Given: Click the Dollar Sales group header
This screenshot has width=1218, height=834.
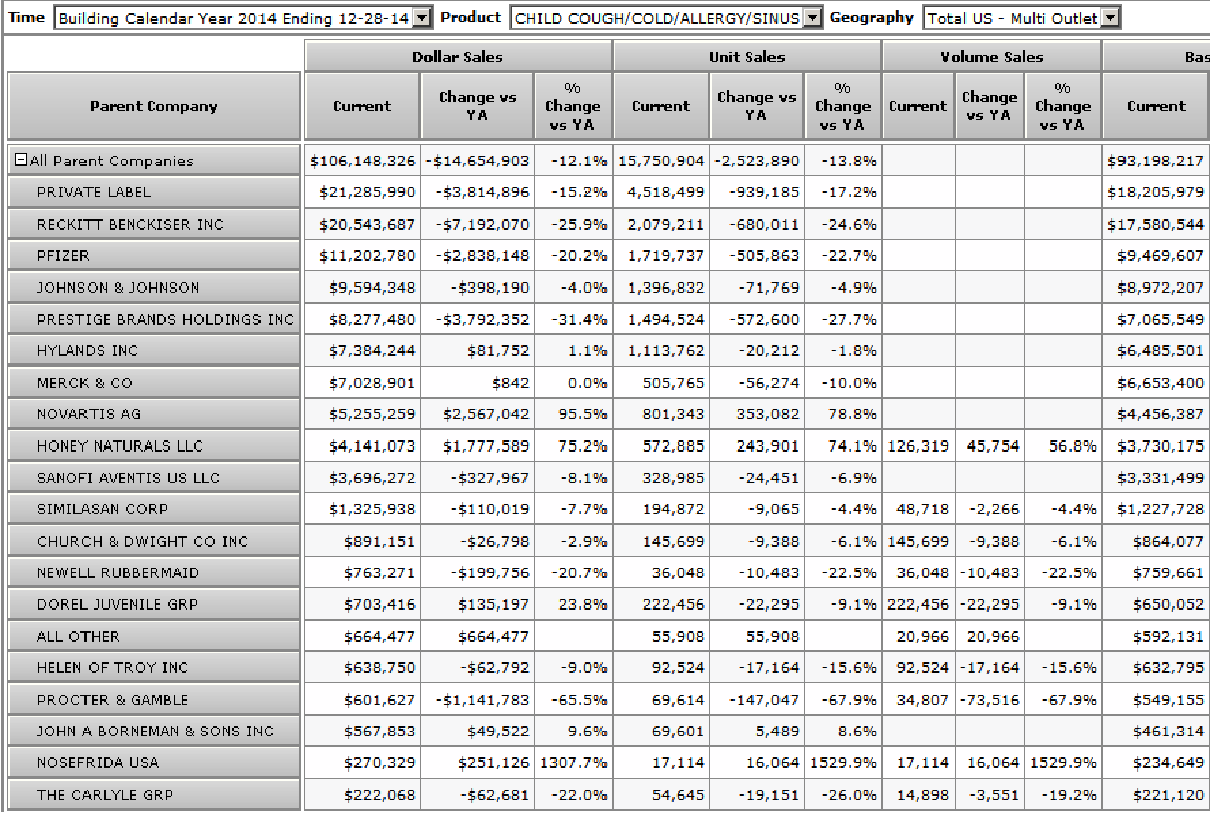Looking at the screenshot, I should click(458, 57).
